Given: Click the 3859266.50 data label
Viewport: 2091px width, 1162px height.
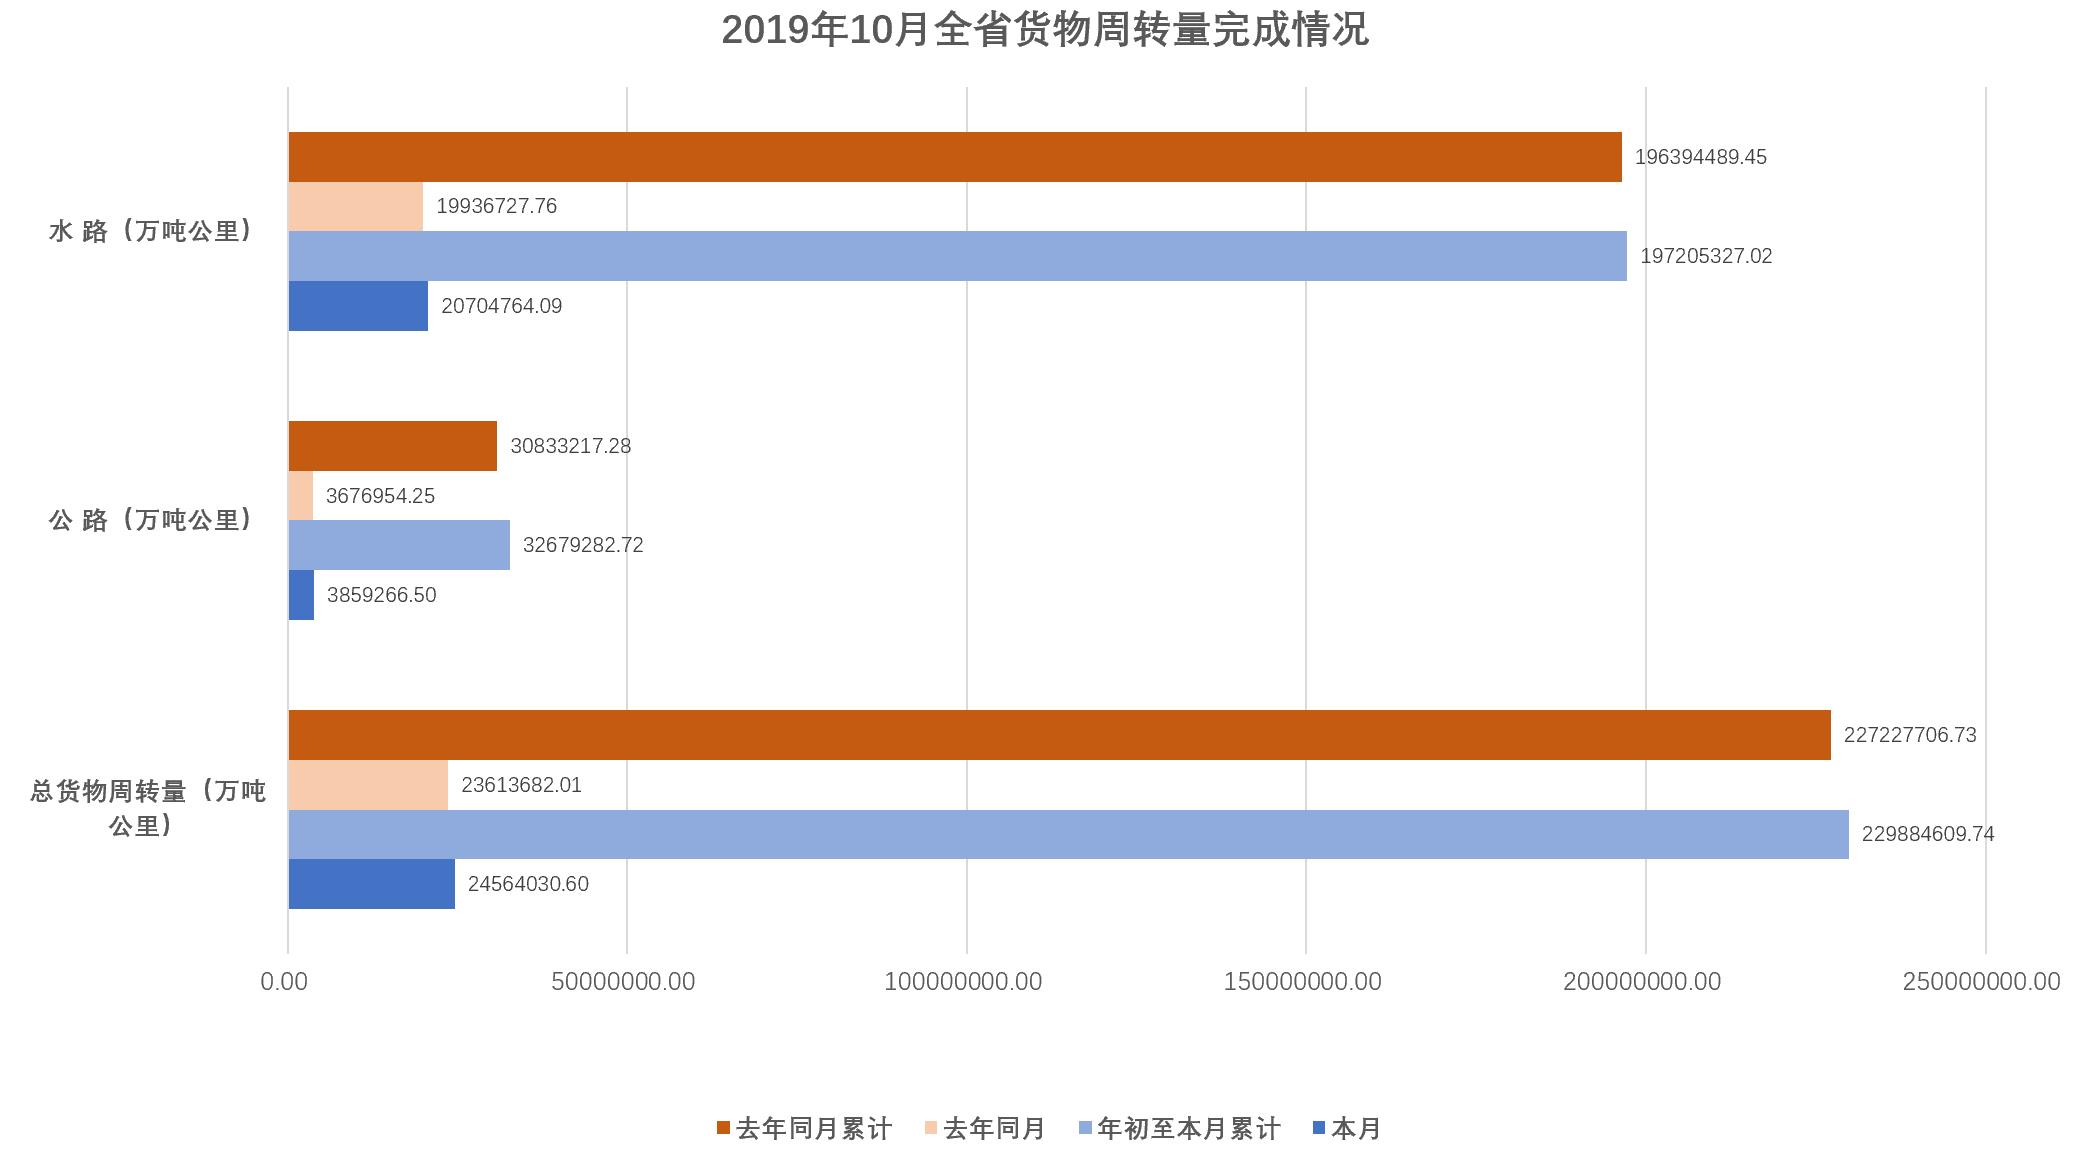Looking at the screenshot, I should tap(381, 595).
